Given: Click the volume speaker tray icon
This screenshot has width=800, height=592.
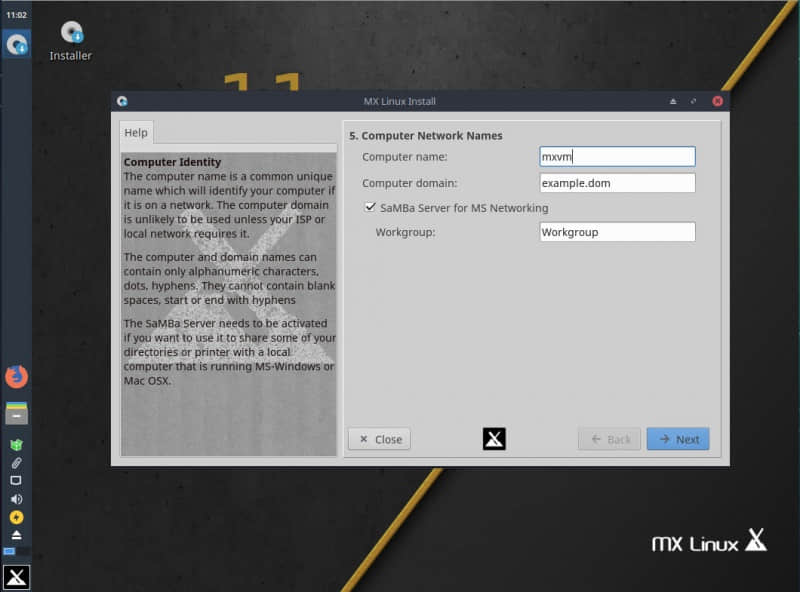Looking at the screenshot, I should pyautogui.click(x=16, y=499).
